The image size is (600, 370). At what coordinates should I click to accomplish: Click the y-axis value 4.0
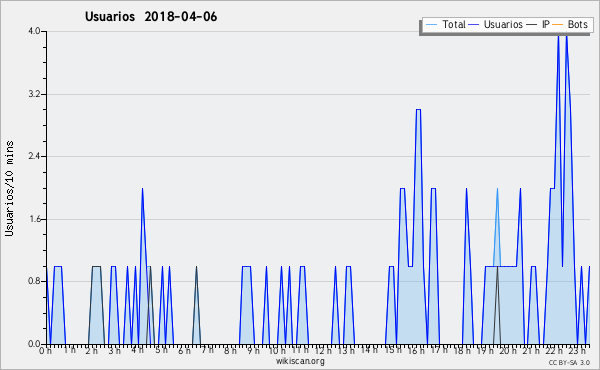point(34,31)
